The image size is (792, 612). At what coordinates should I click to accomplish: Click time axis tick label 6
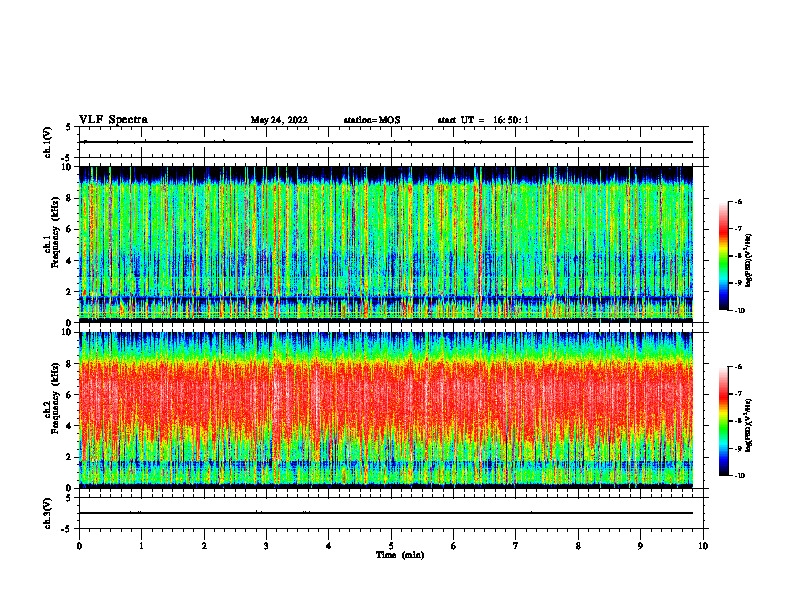(x=454, y=546)
